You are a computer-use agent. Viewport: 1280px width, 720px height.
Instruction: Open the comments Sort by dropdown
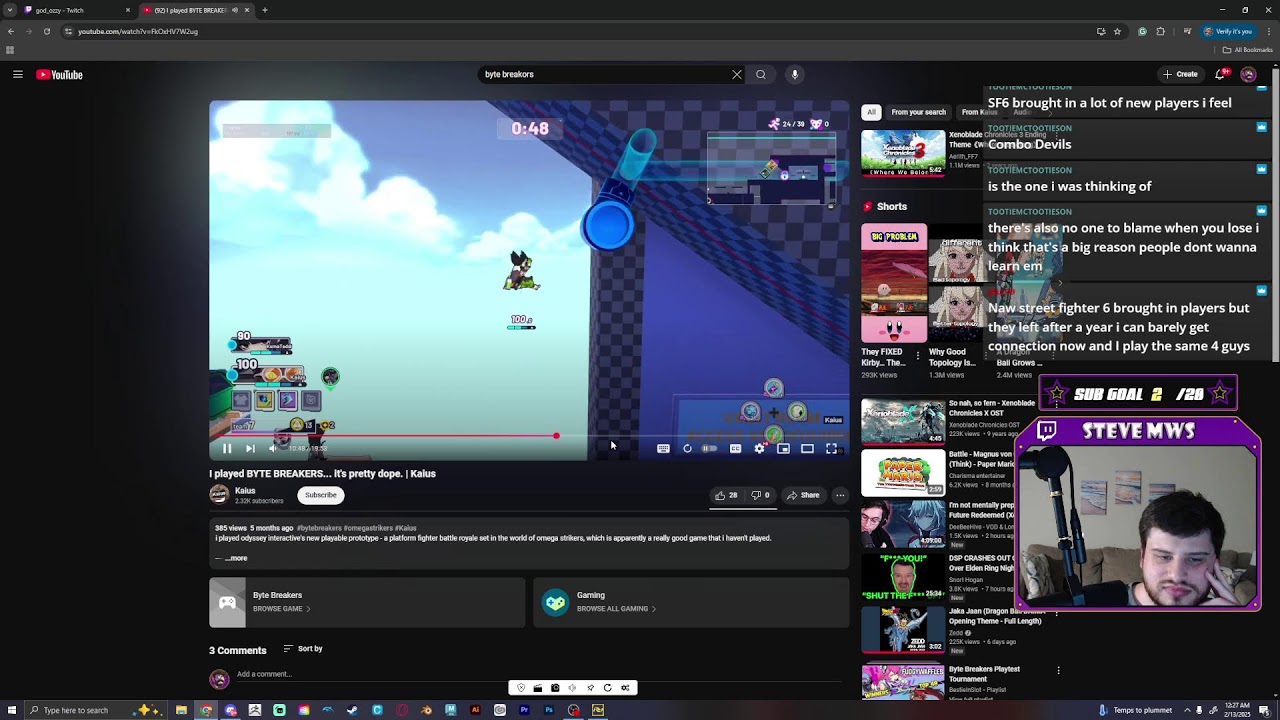[303, 649]
